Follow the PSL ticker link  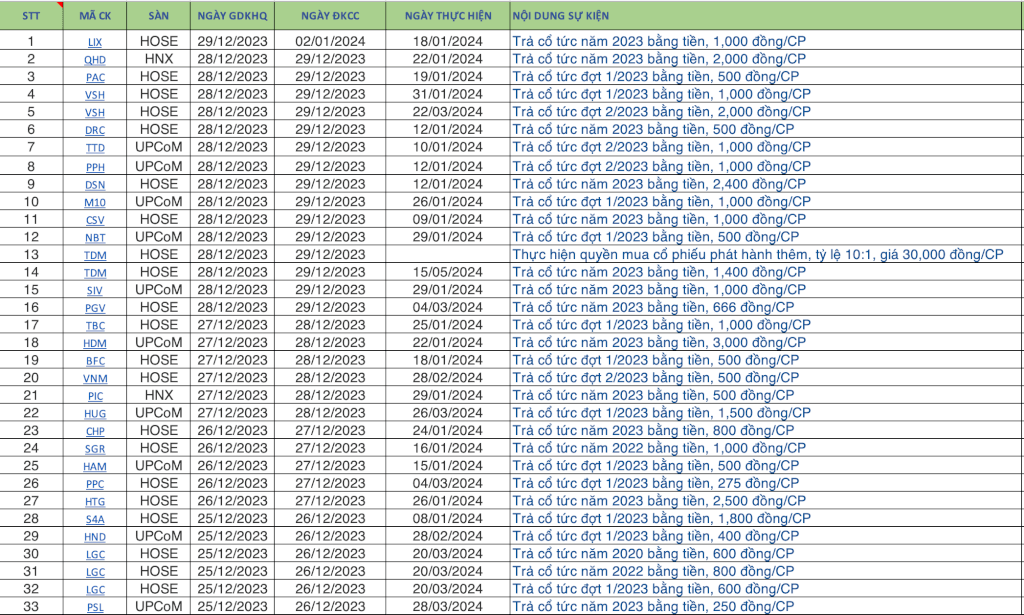pos(95,608)
